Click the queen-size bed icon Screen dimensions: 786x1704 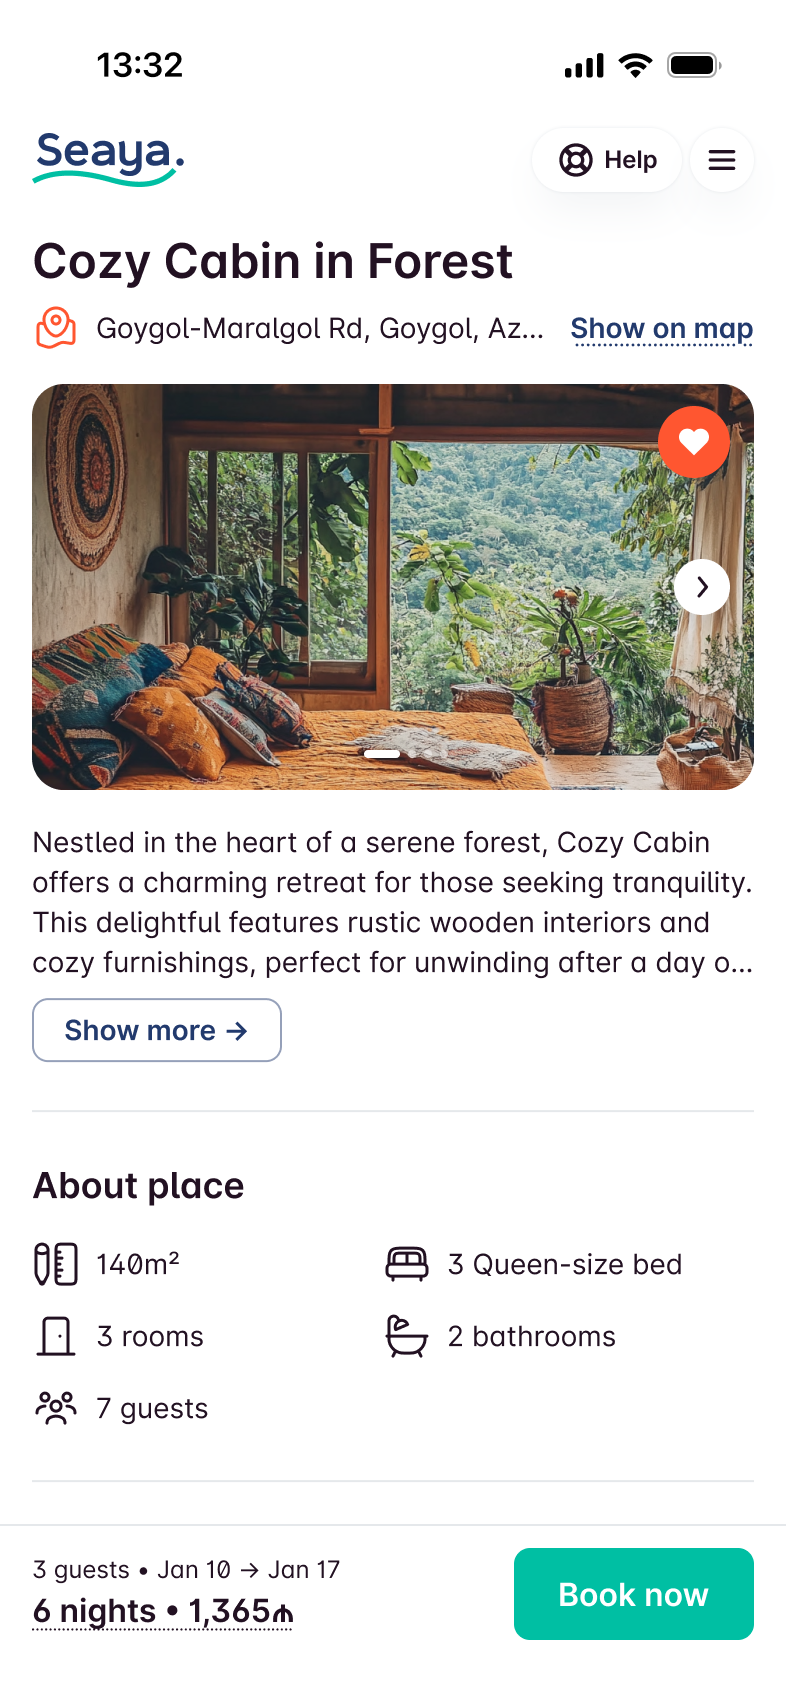coord(407,1264)
